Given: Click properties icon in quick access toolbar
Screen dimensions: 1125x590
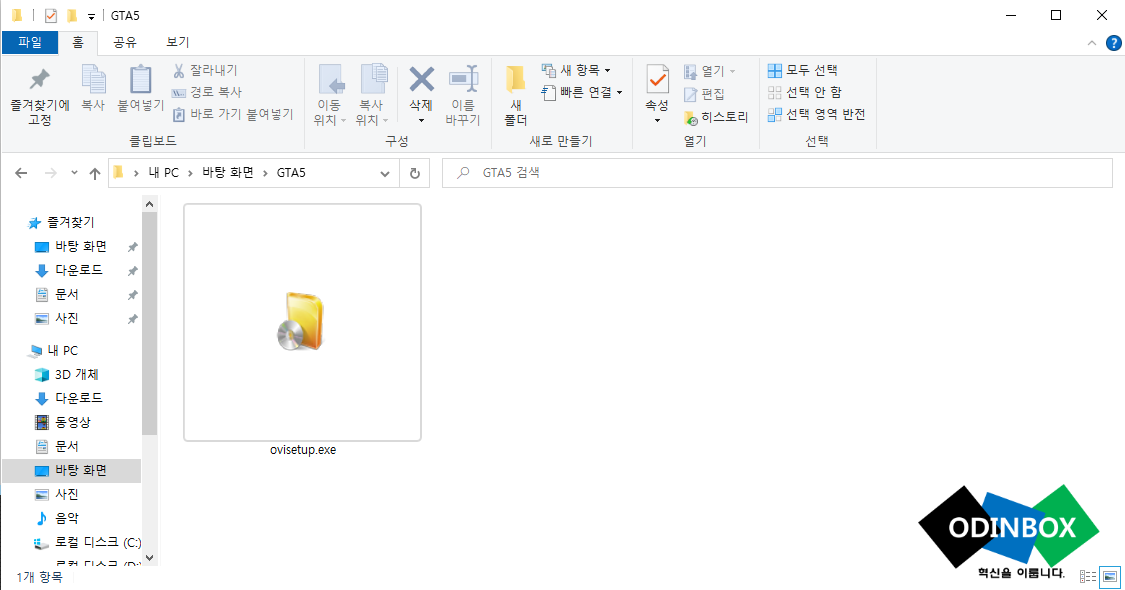Looking at the screenshot, I should 51,15.
